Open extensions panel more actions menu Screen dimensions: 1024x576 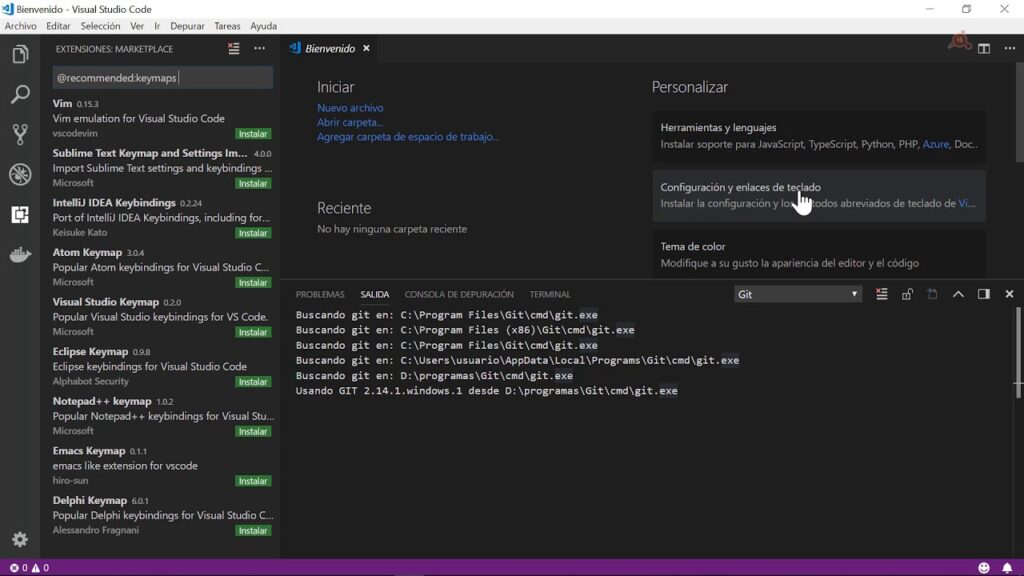point(260,48)
